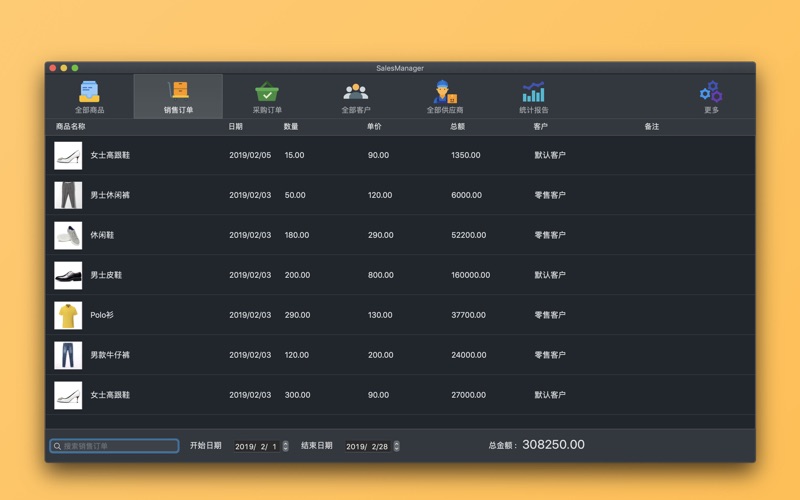
Task: Click 默认客户 in the 男士皮鞋 row
Action: tap(549, 275)
